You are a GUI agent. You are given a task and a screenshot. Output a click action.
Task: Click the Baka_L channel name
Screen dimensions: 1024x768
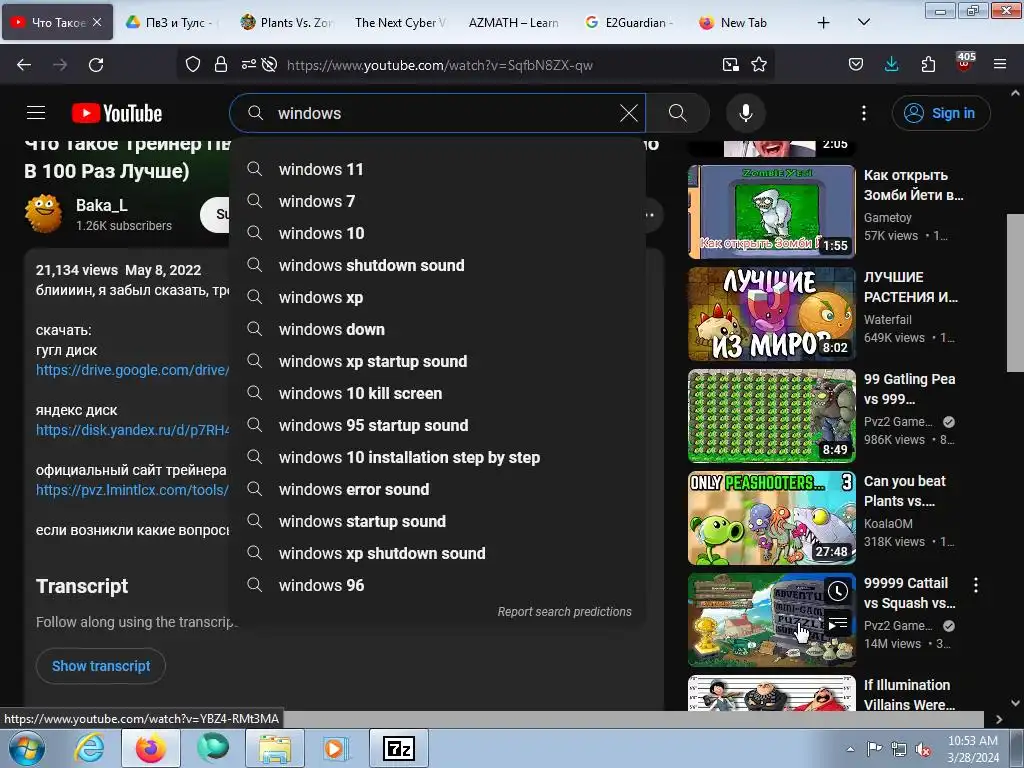coord(102,205)
